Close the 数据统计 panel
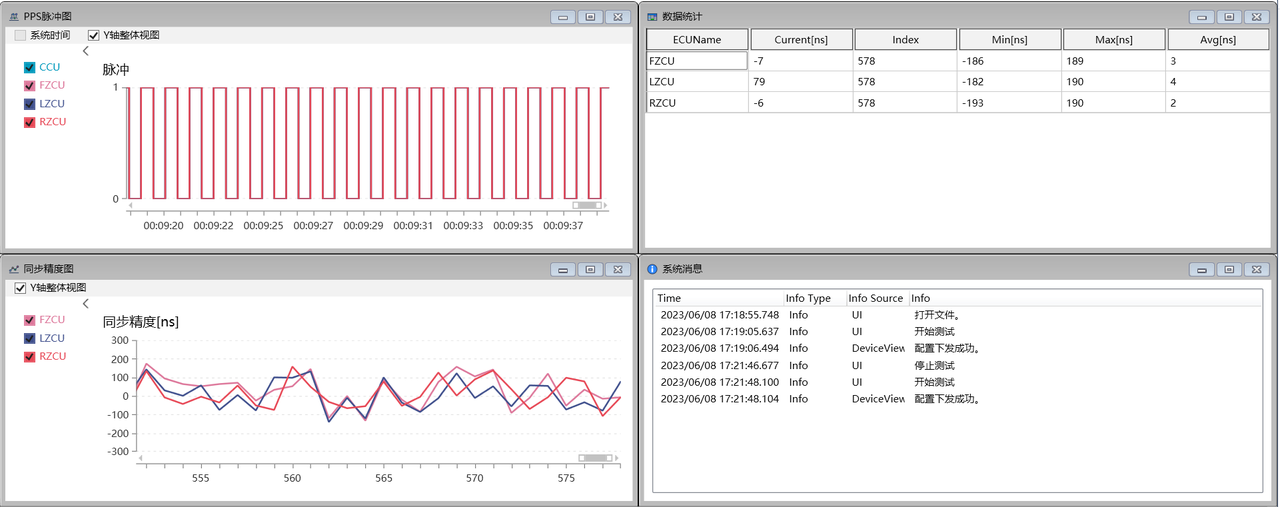Viewport: 1280px width, 507px height. pos(1257,17)
